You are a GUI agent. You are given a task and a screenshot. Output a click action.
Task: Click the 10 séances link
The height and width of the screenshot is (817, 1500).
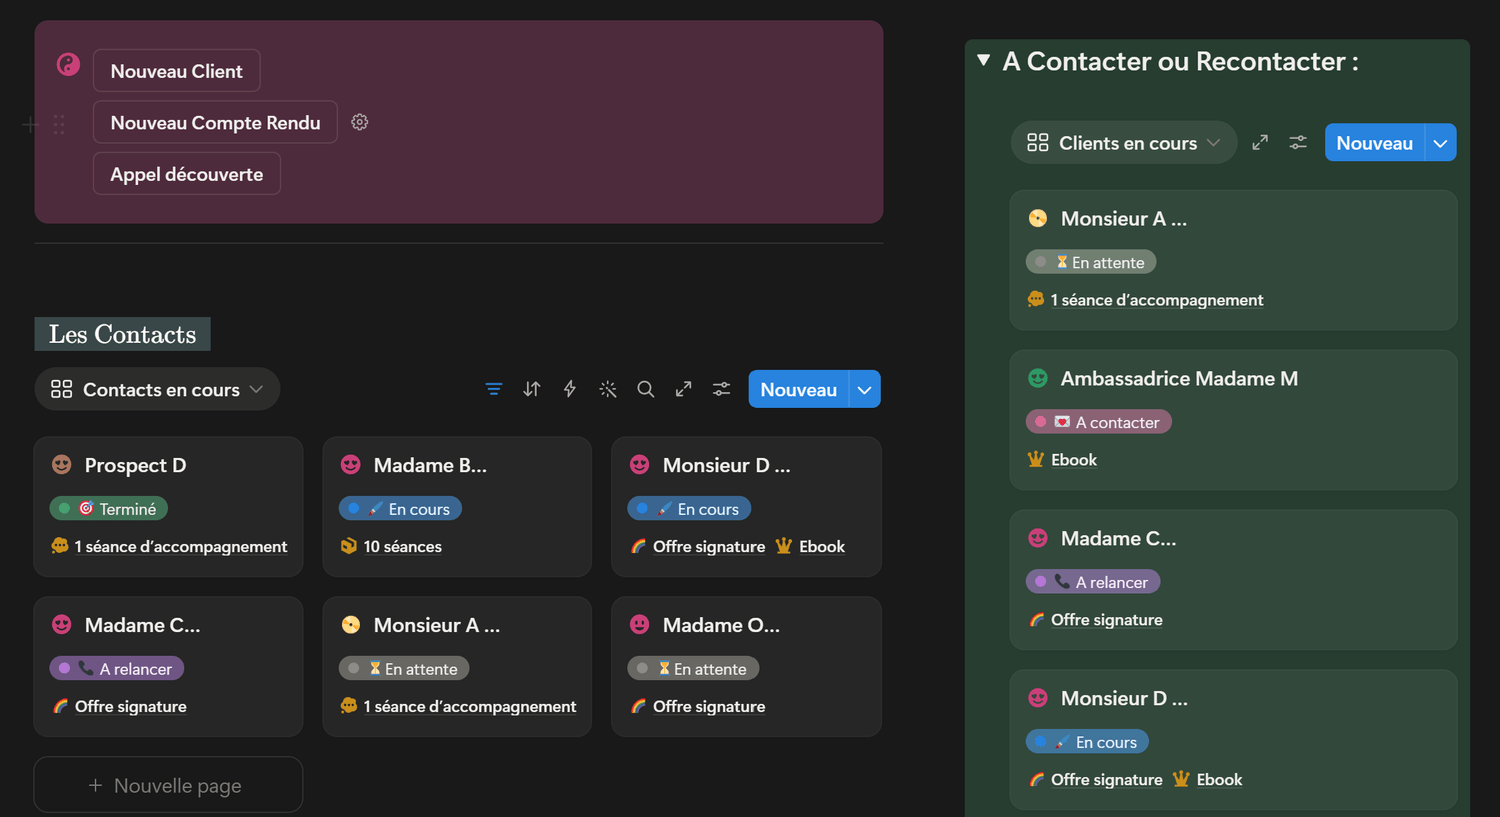click(x=402, y=546)
